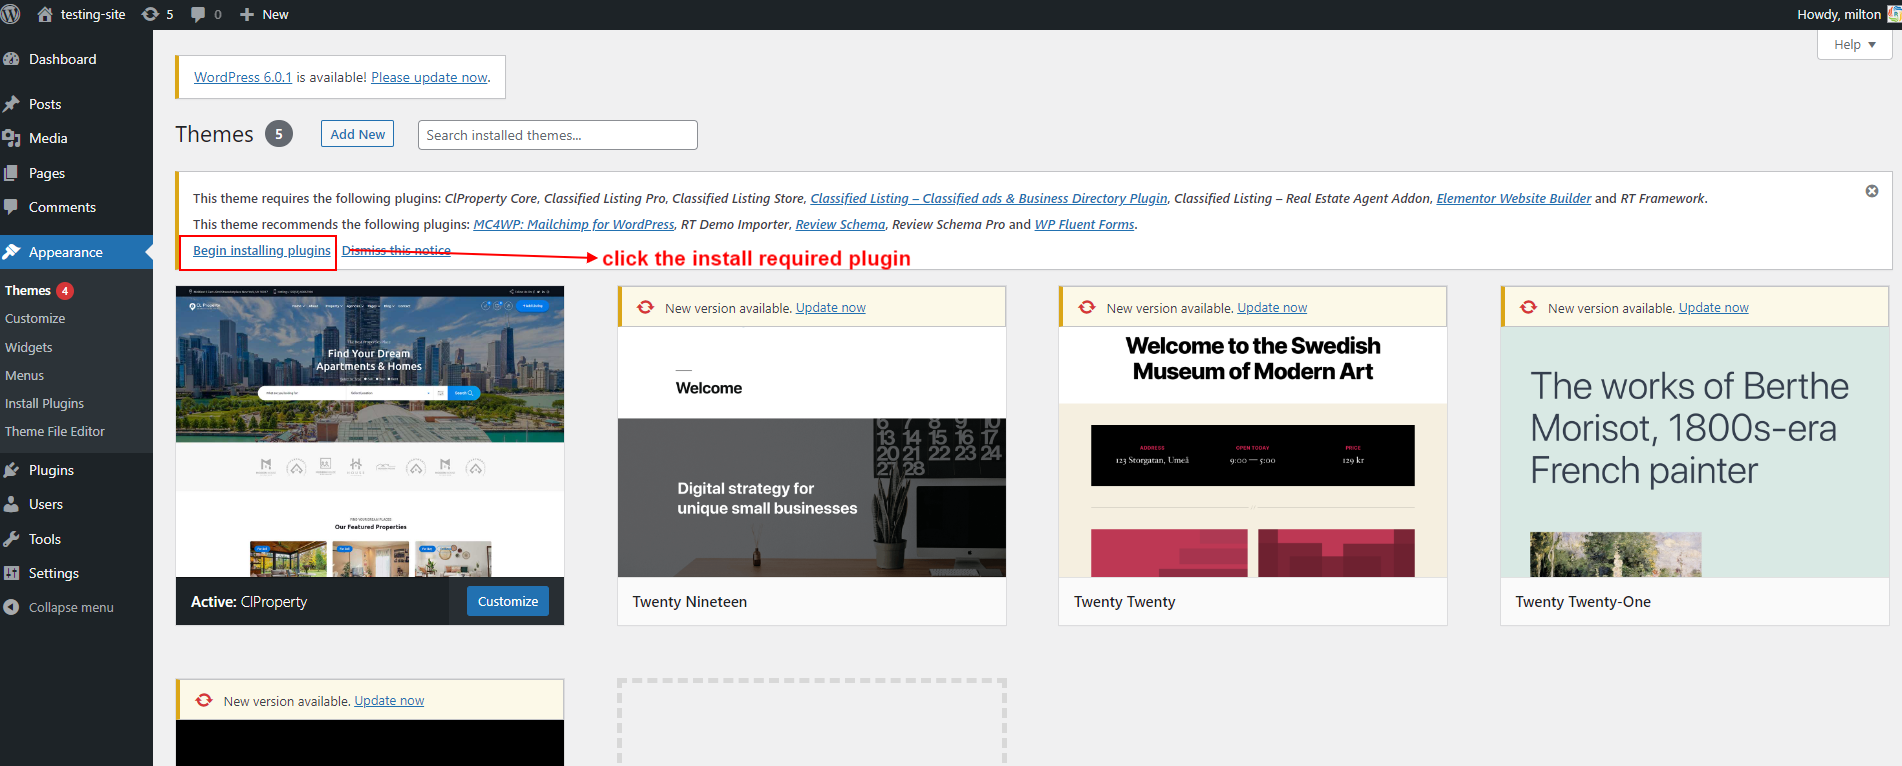The height and width of the screenshot is (766, 1902).
Task: Click Update now for Twenty Twenty
Action: pos(1272,307)
